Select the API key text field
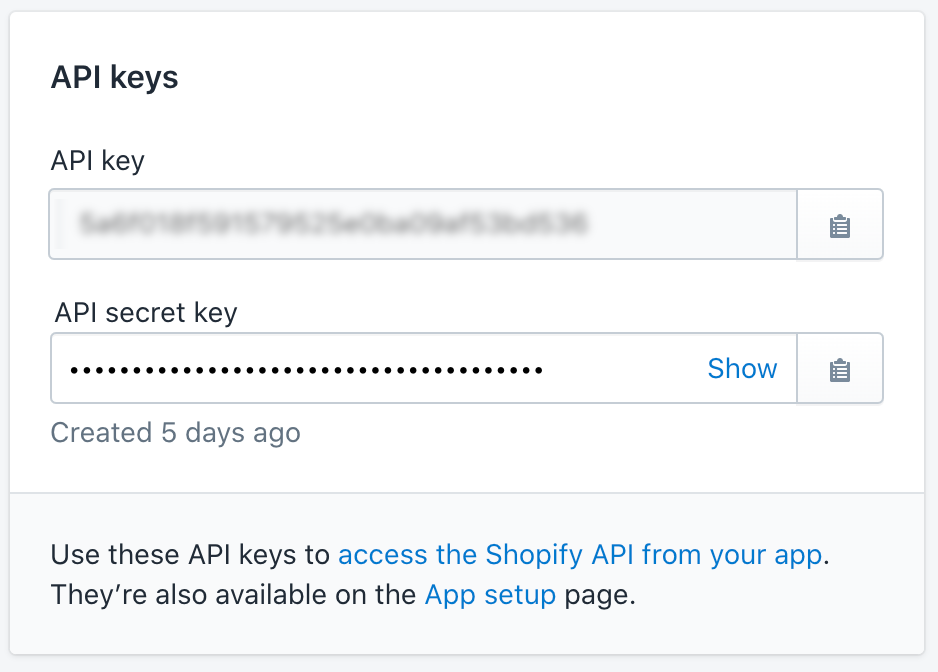 coord(420,224)
